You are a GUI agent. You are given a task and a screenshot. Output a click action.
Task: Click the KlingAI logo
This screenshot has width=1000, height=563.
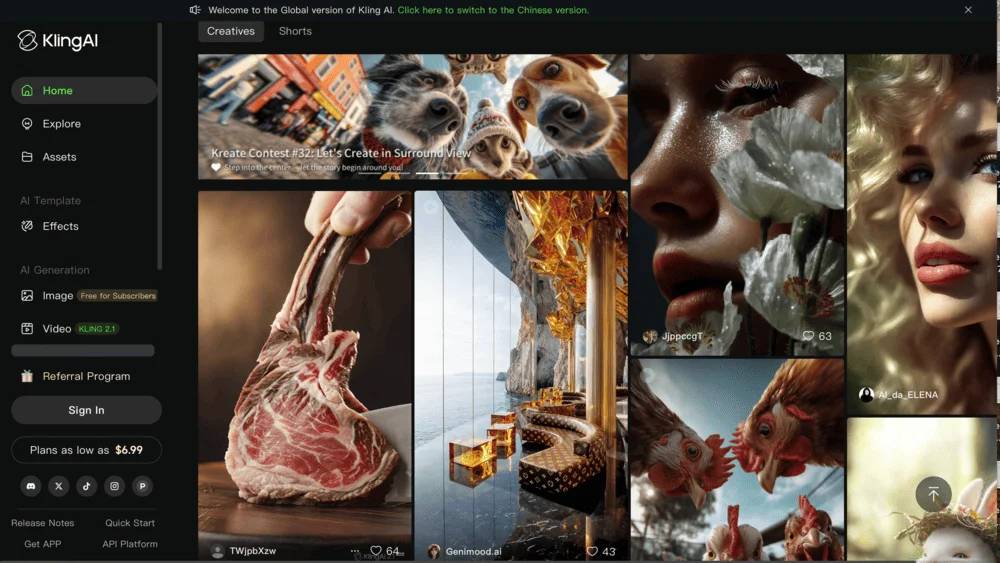(x=58, y=41)
